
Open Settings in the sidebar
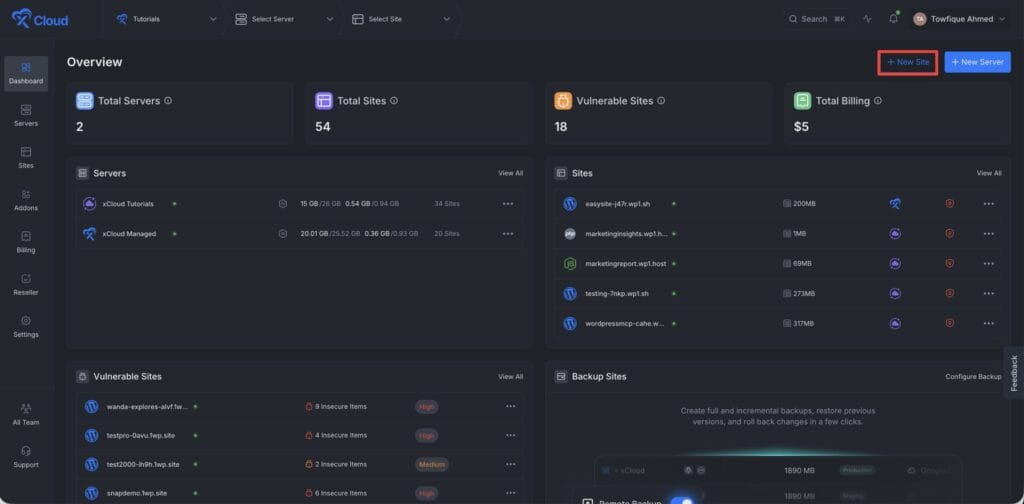[x=26, y=327]
